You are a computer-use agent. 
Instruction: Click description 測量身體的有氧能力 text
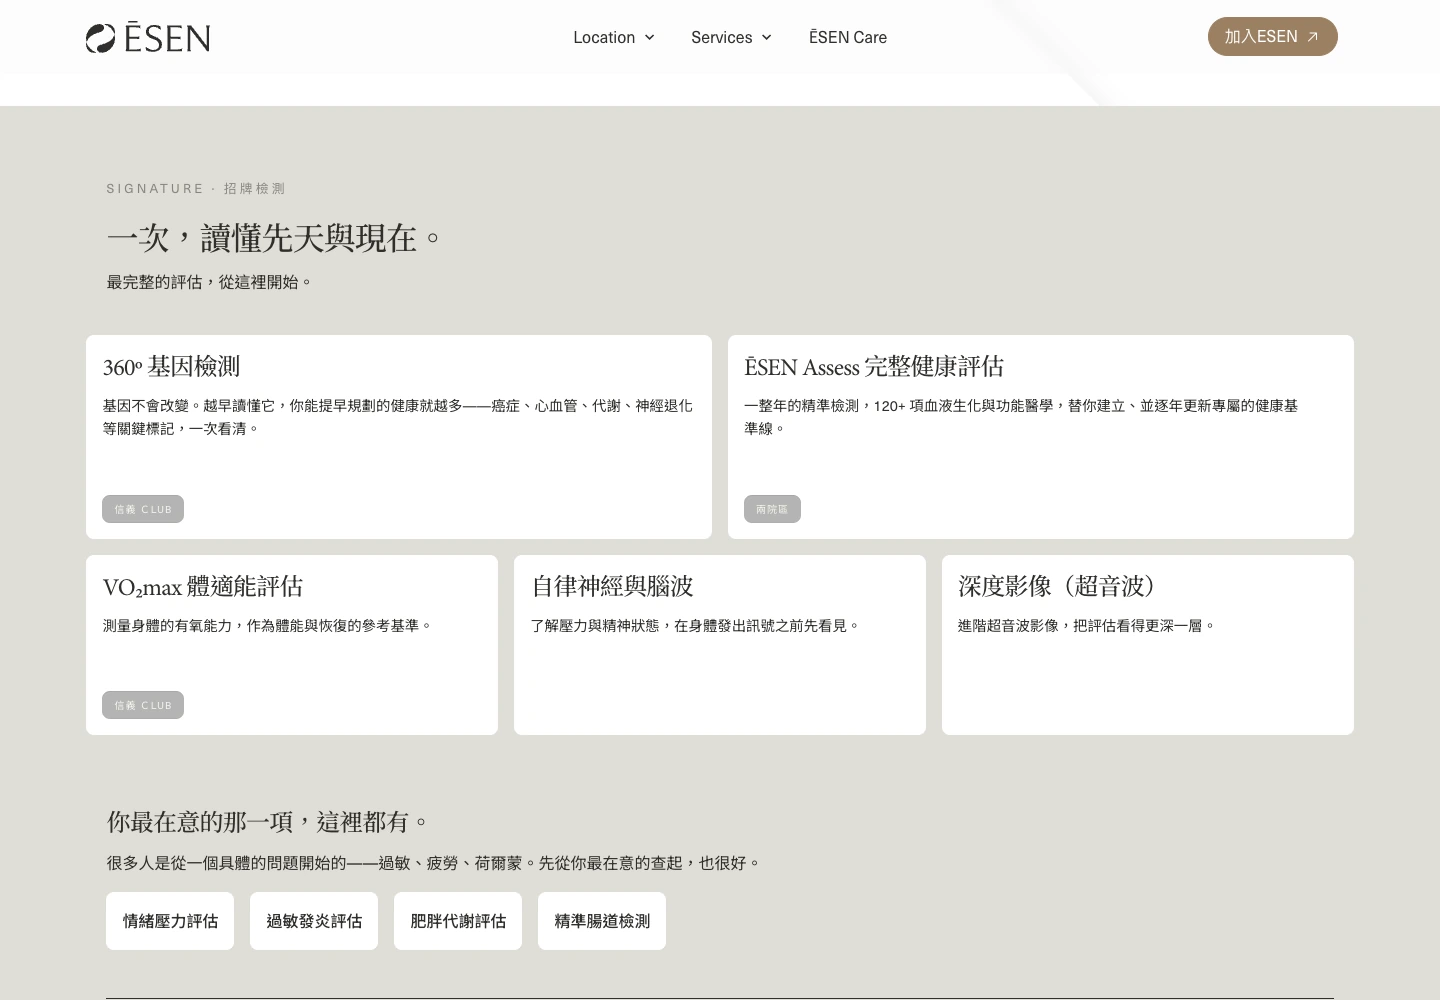(x=267, y=625)
